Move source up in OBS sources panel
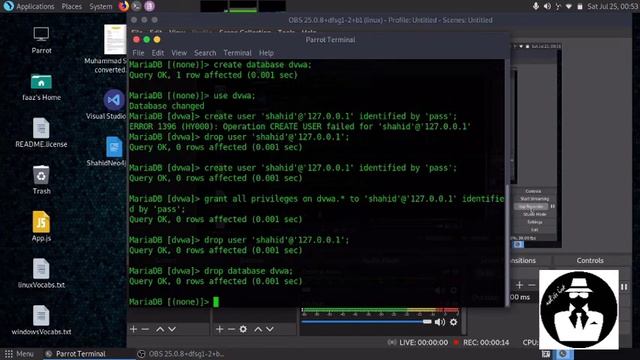This screenshot has height=360, width=640. (x=258, y=329)
